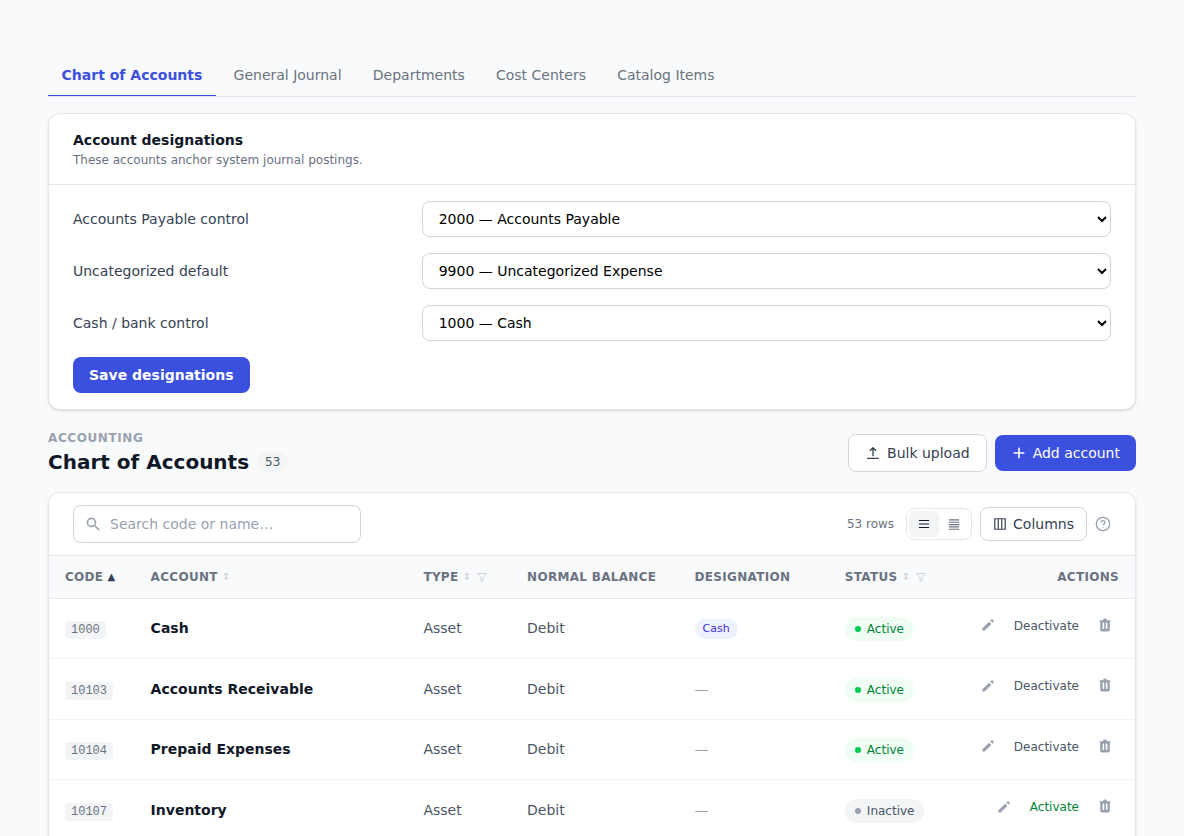Screen dimensions: 1184x836
Task: Deactivate the Accounts Receivable account
Action: [x=1046, y=686]
